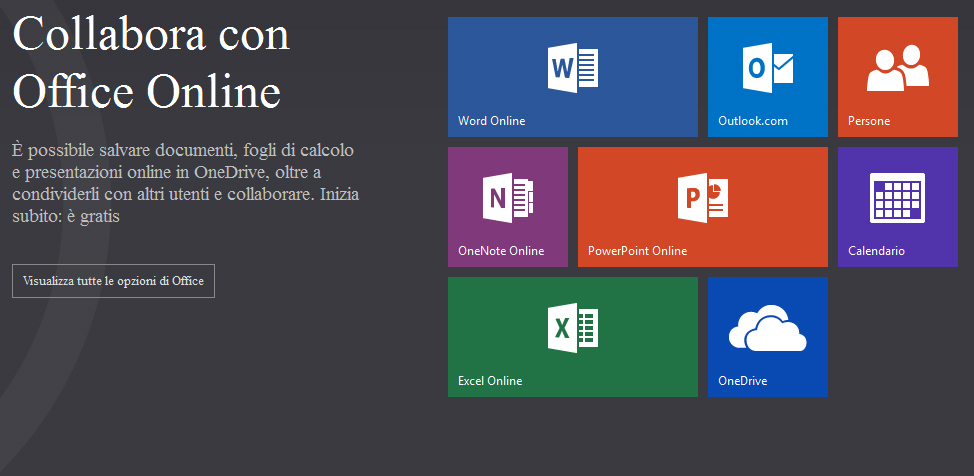The width and height of the screenshot is (974, 476).
Task: Select the 'Excel Online' tile label
Action: (x=490, y=381)
